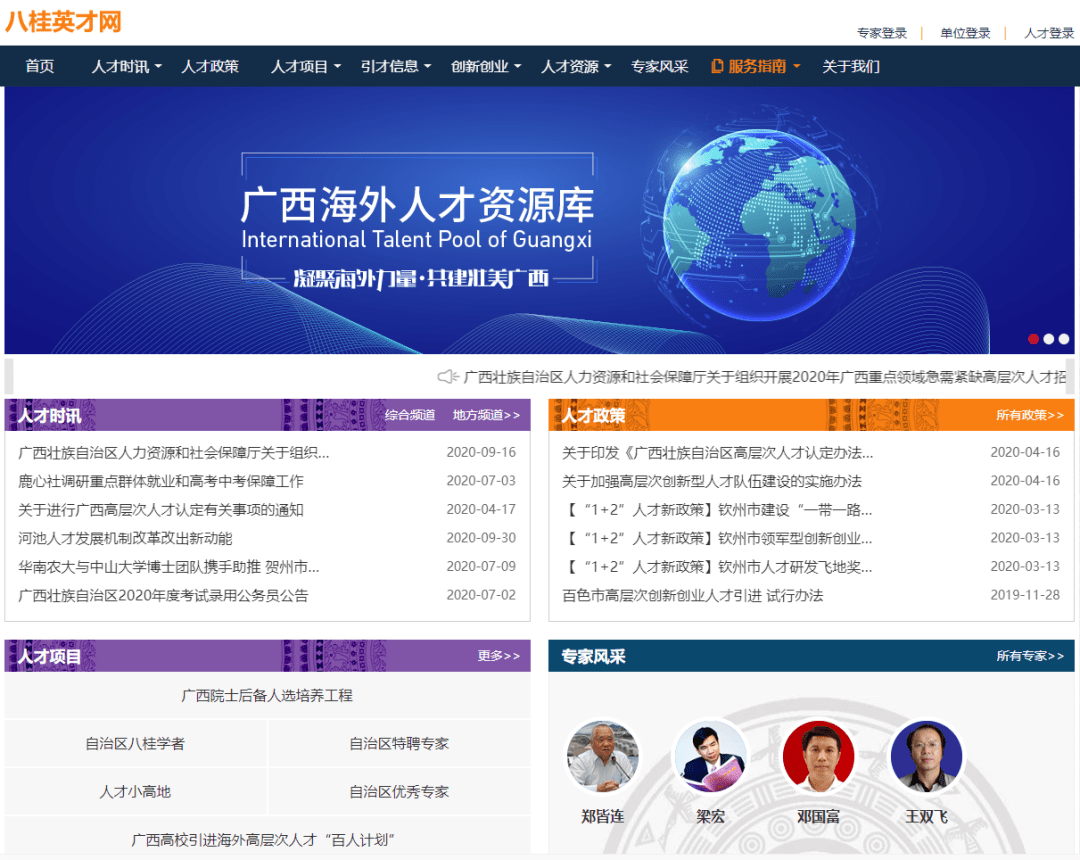Click expert 邓国富's portrait photo

coord(818,756)
